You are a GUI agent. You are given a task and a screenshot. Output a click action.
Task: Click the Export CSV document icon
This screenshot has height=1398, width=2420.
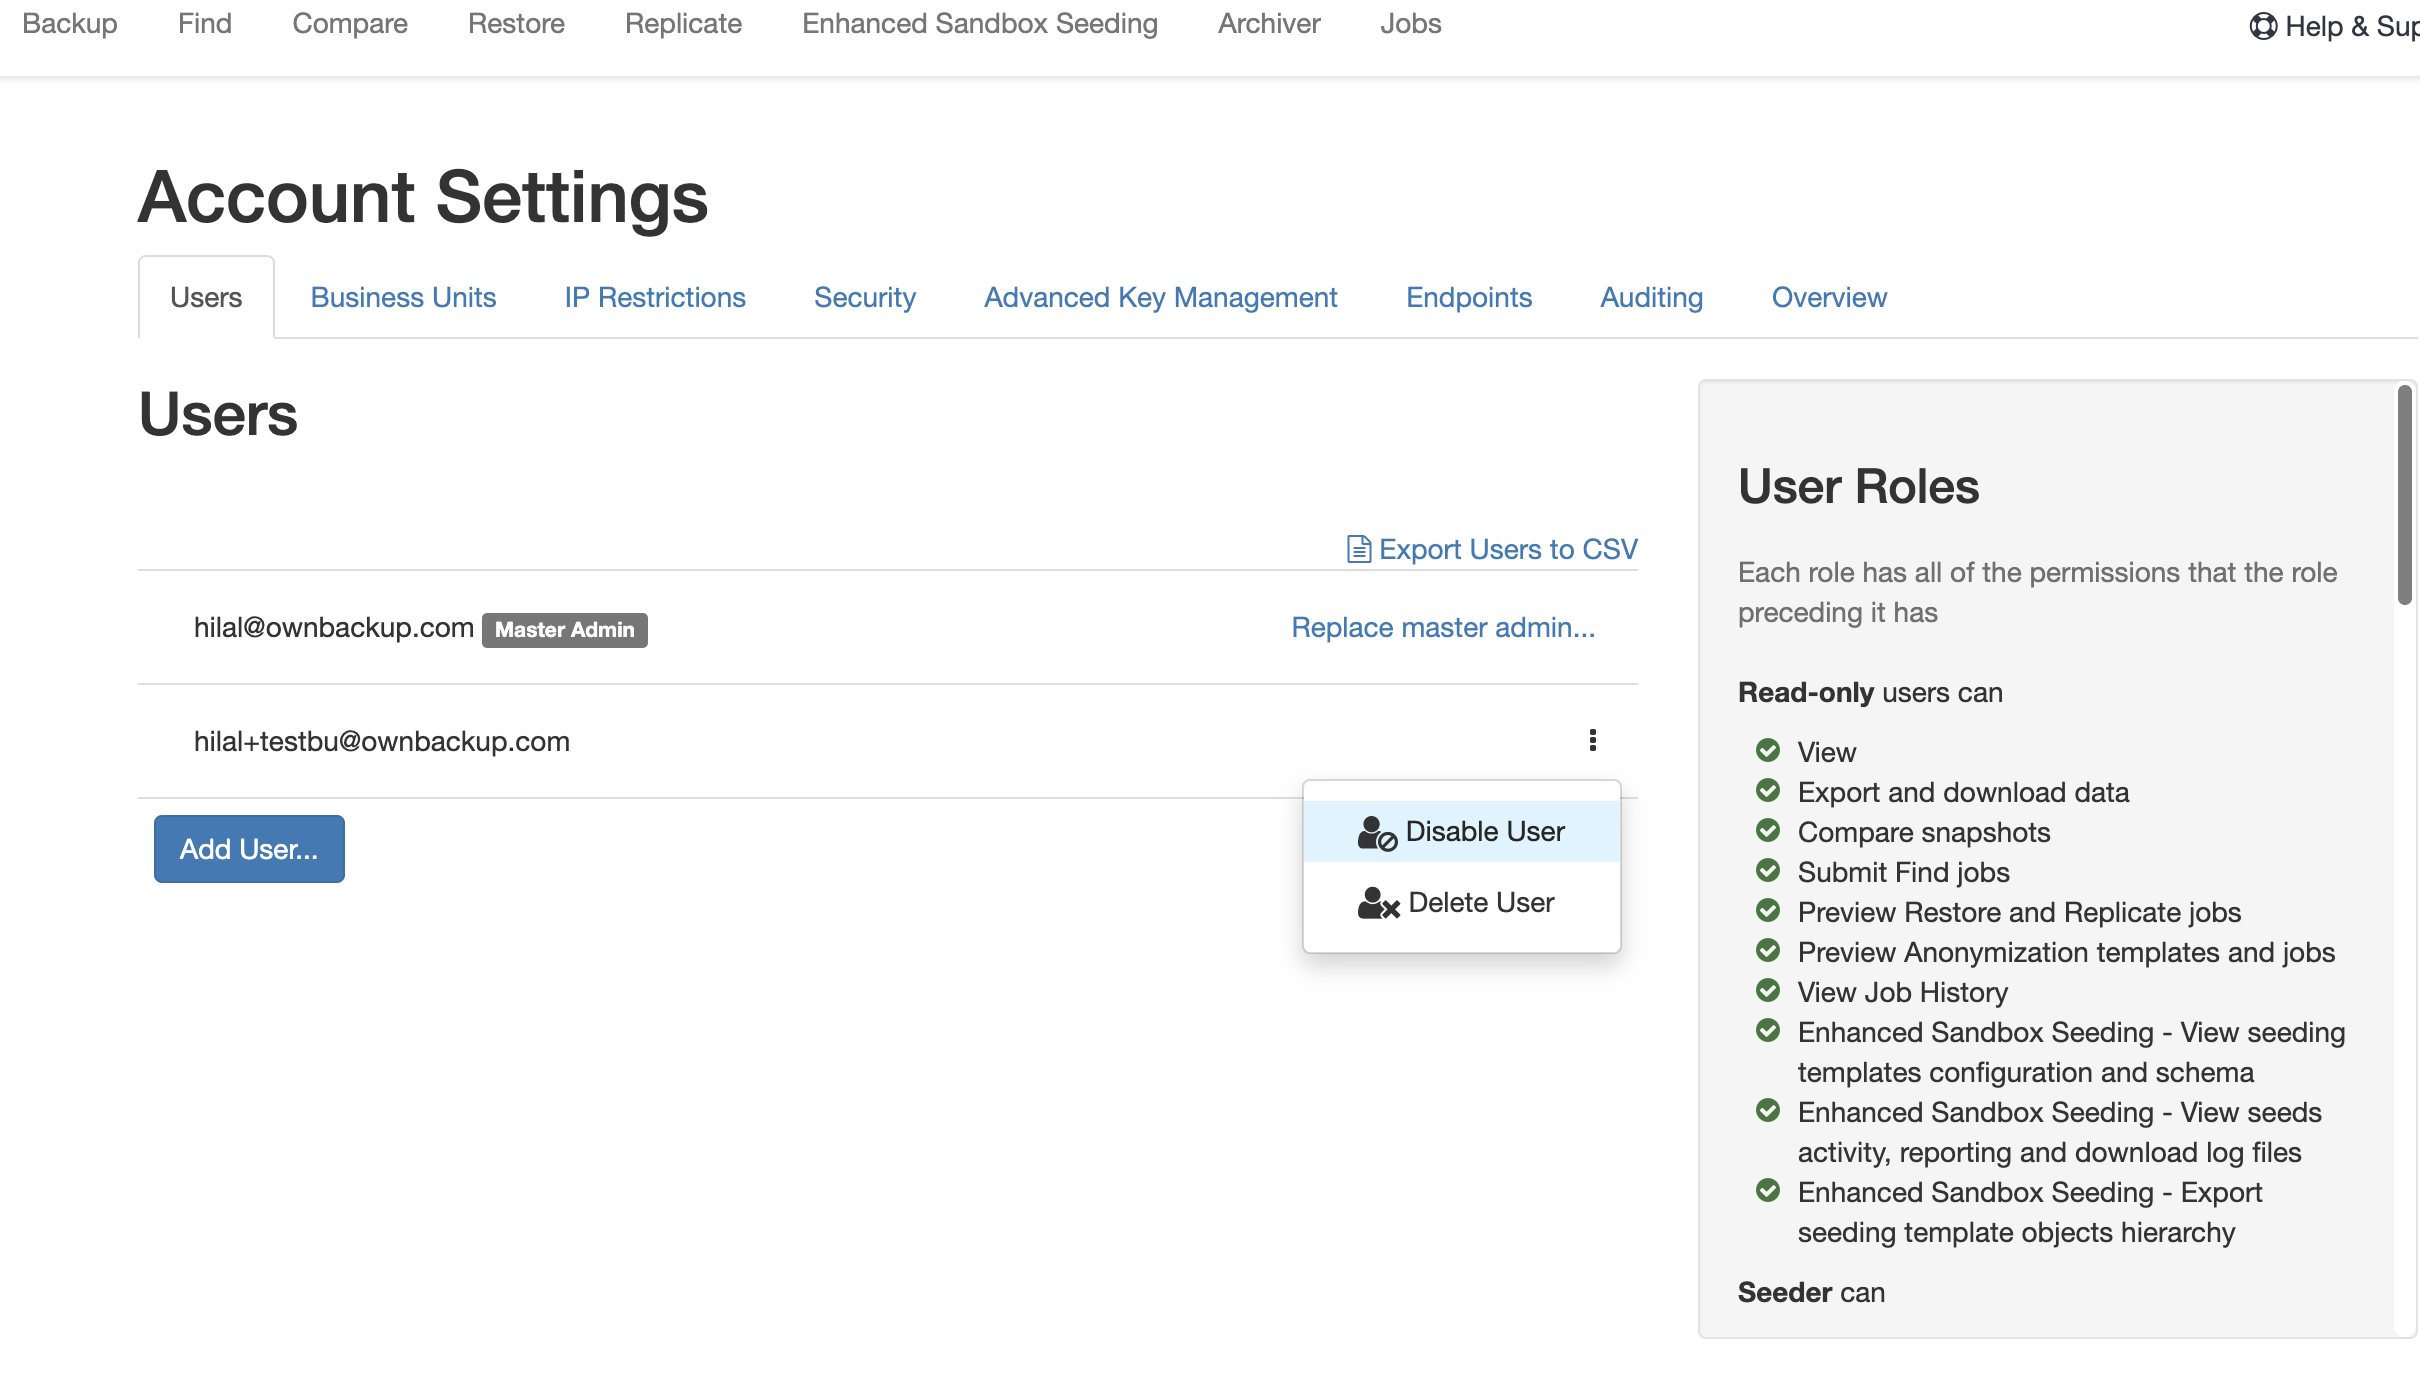click(x=1358, y=549)
